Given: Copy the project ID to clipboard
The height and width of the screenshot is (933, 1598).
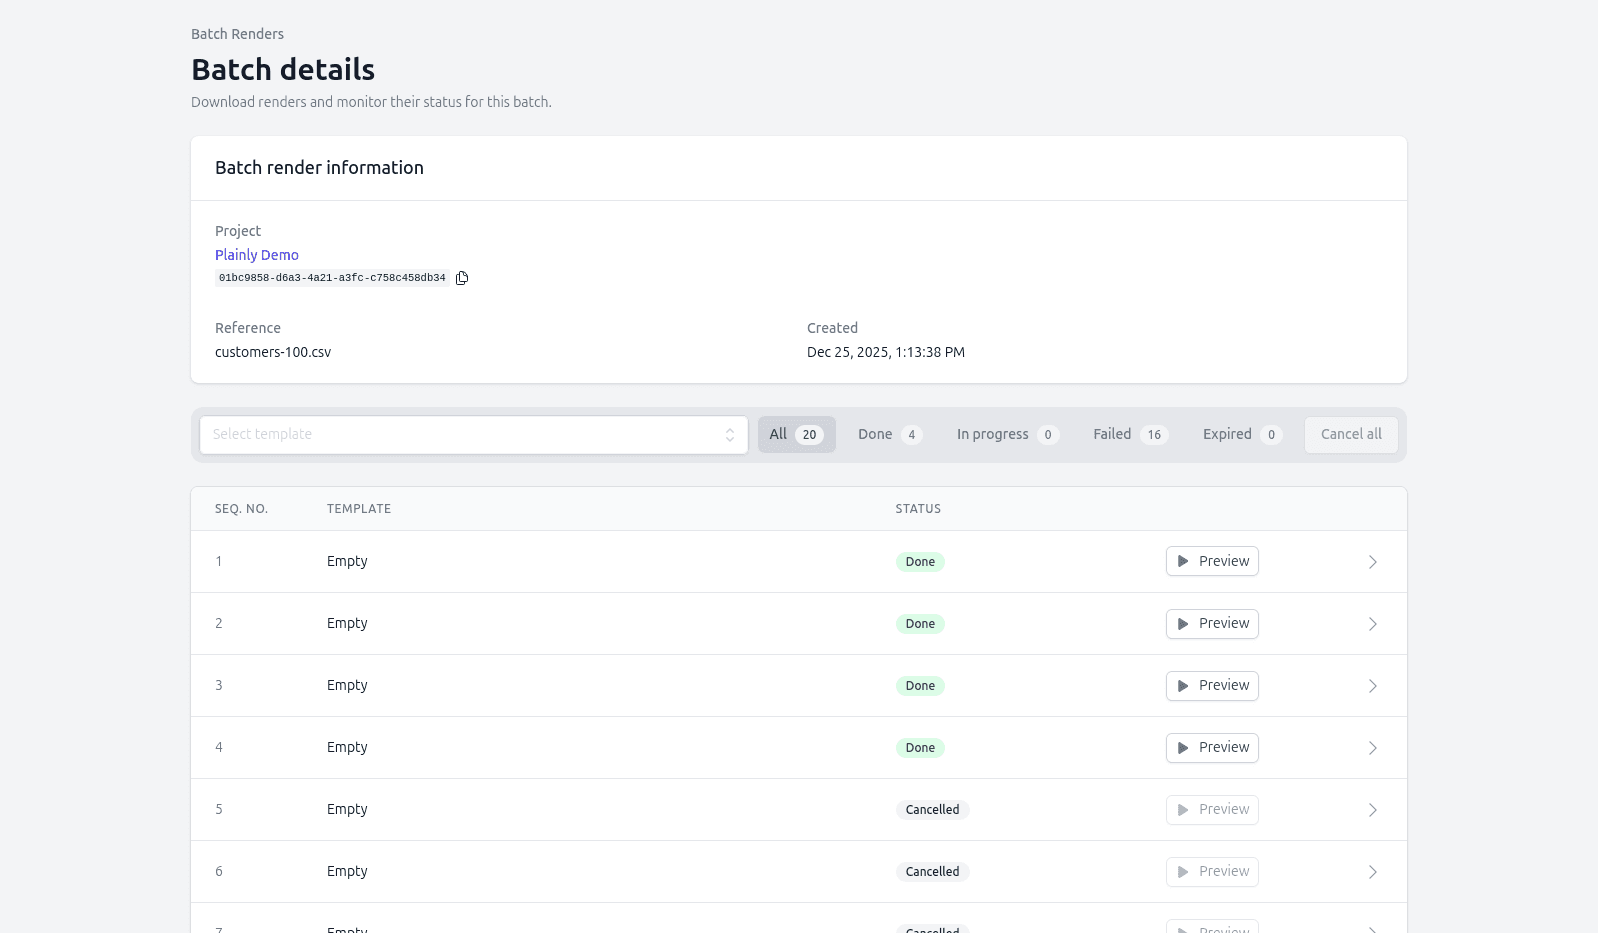Looking at the screenshot, I should coord(462,278).
